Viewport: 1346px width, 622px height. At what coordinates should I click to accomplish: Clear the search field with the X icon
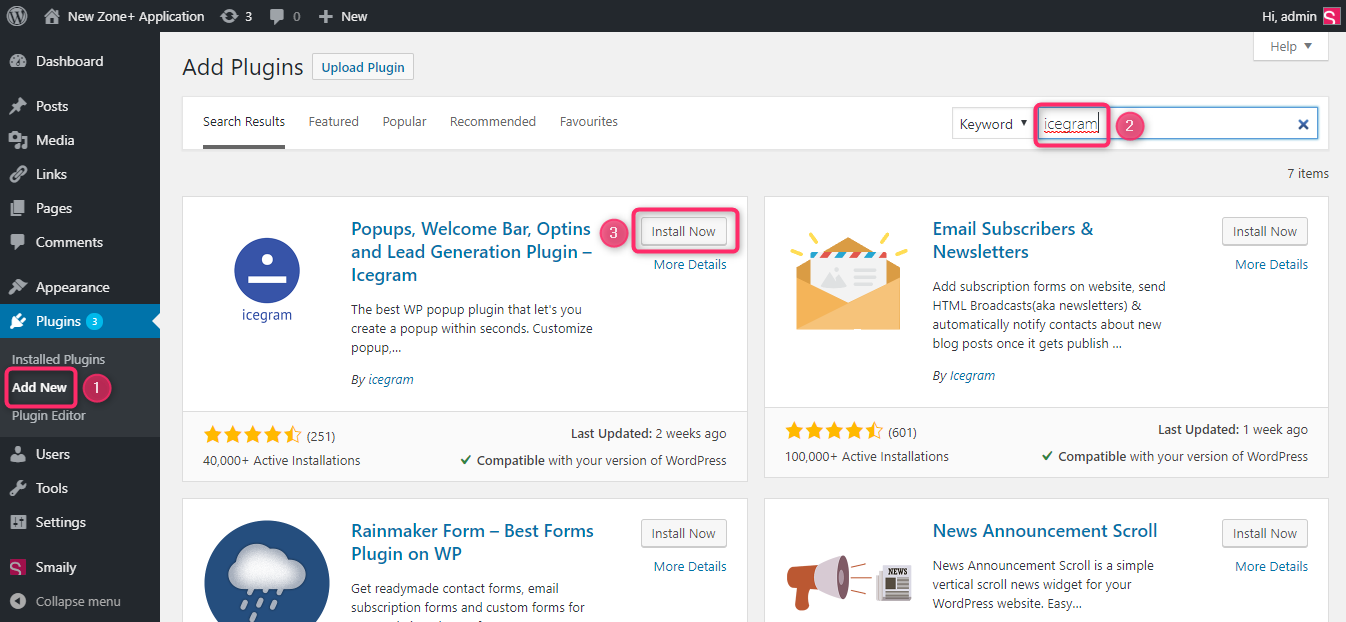coord(1303,124)
